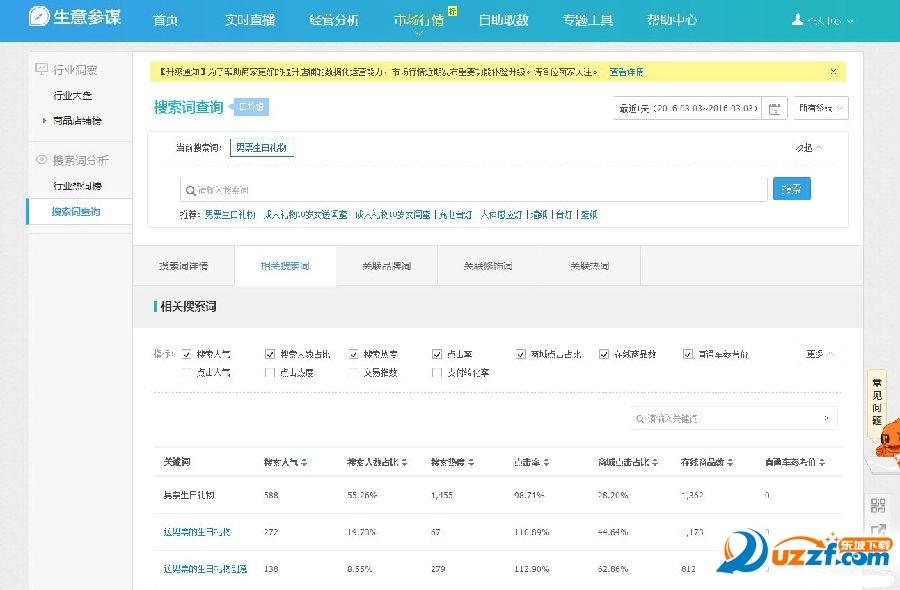Open the calendar date picker icon

coord(774,108)
